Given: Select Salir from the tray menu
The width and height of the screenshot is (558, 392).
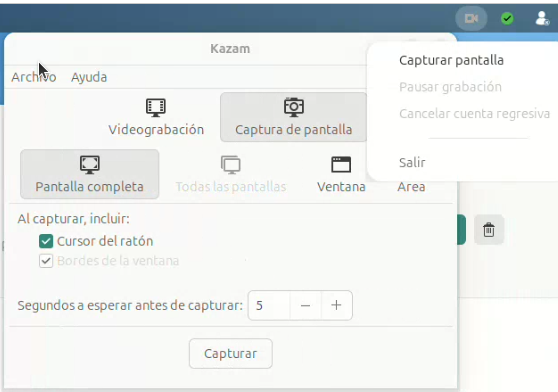Looking at the screenshot, I should pos(412,162).
